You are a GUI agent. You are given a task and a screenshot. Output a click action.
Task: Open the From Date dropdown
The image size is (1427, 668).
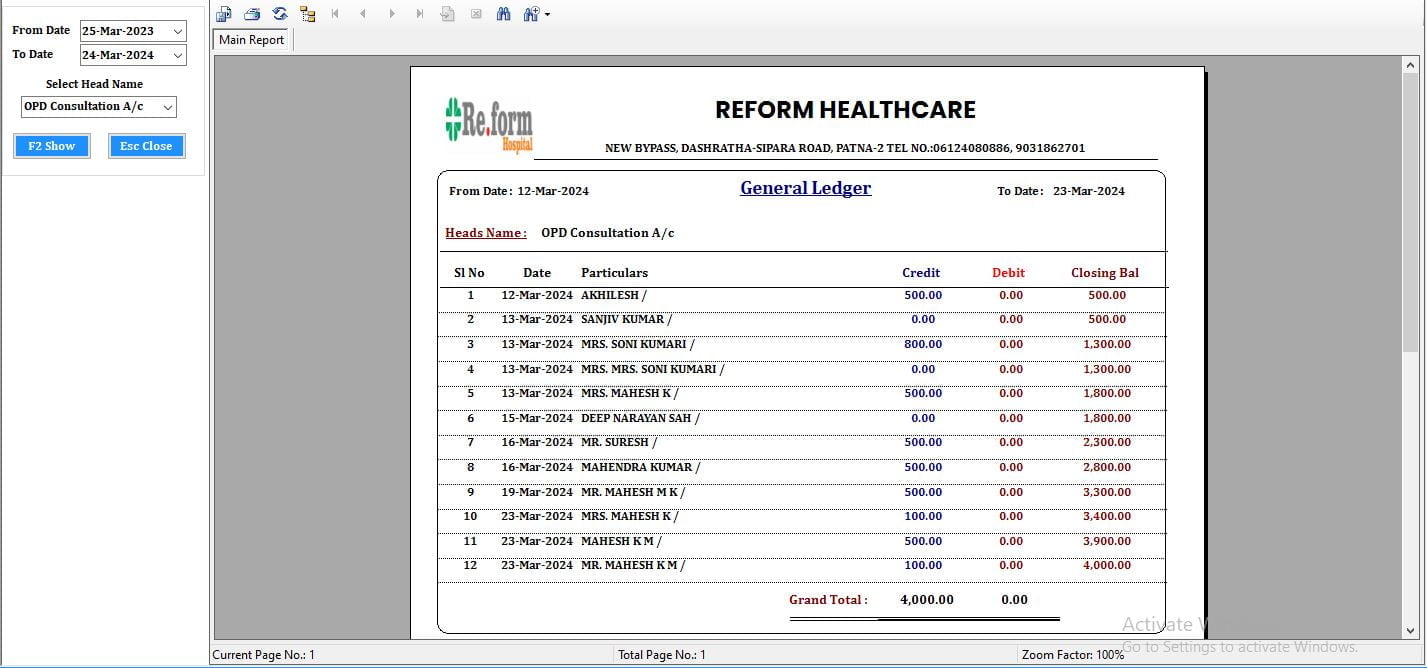(x=179, y=30)
